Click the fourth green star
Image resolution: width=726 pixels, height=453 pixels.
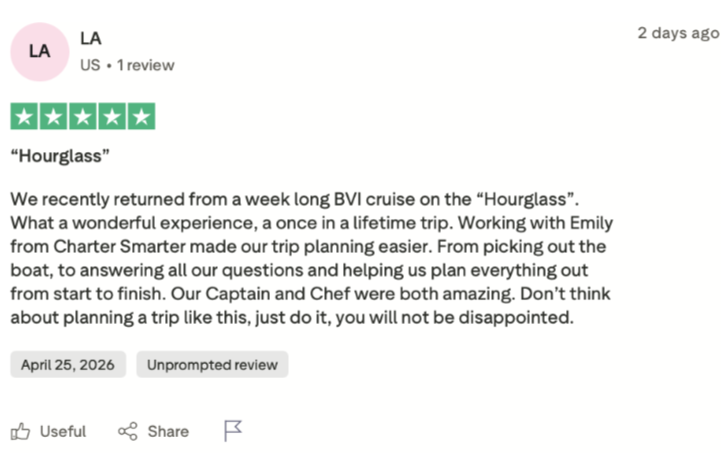(x=112, y=116)
